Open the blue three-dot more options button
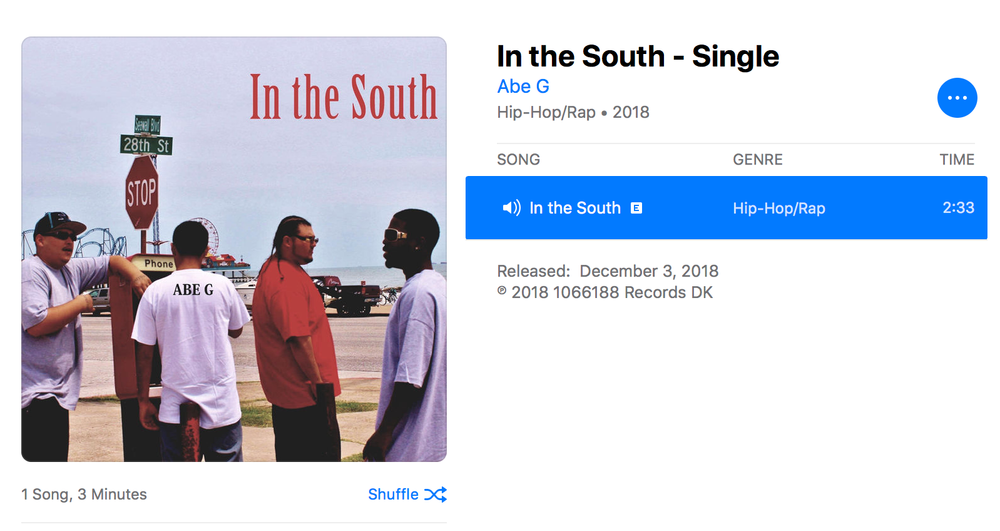The height and width of the screenshot is (531, 1000). 957,98
